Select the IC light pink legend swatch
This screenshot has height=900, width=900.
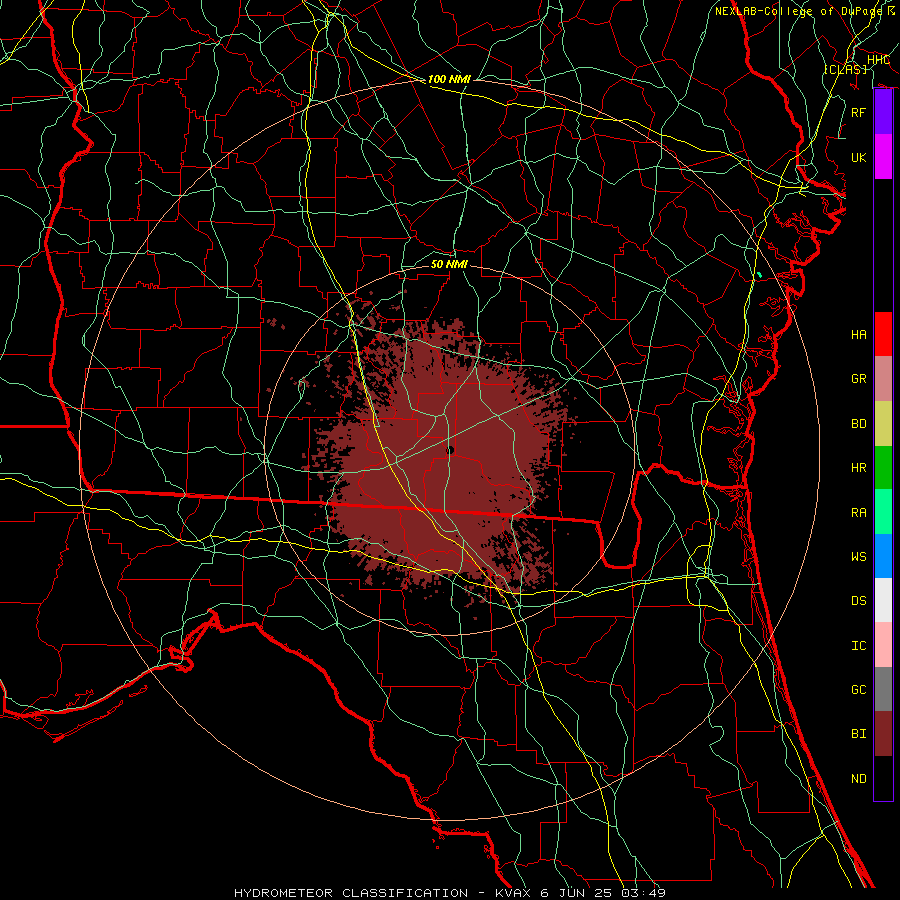click(883, 645)
